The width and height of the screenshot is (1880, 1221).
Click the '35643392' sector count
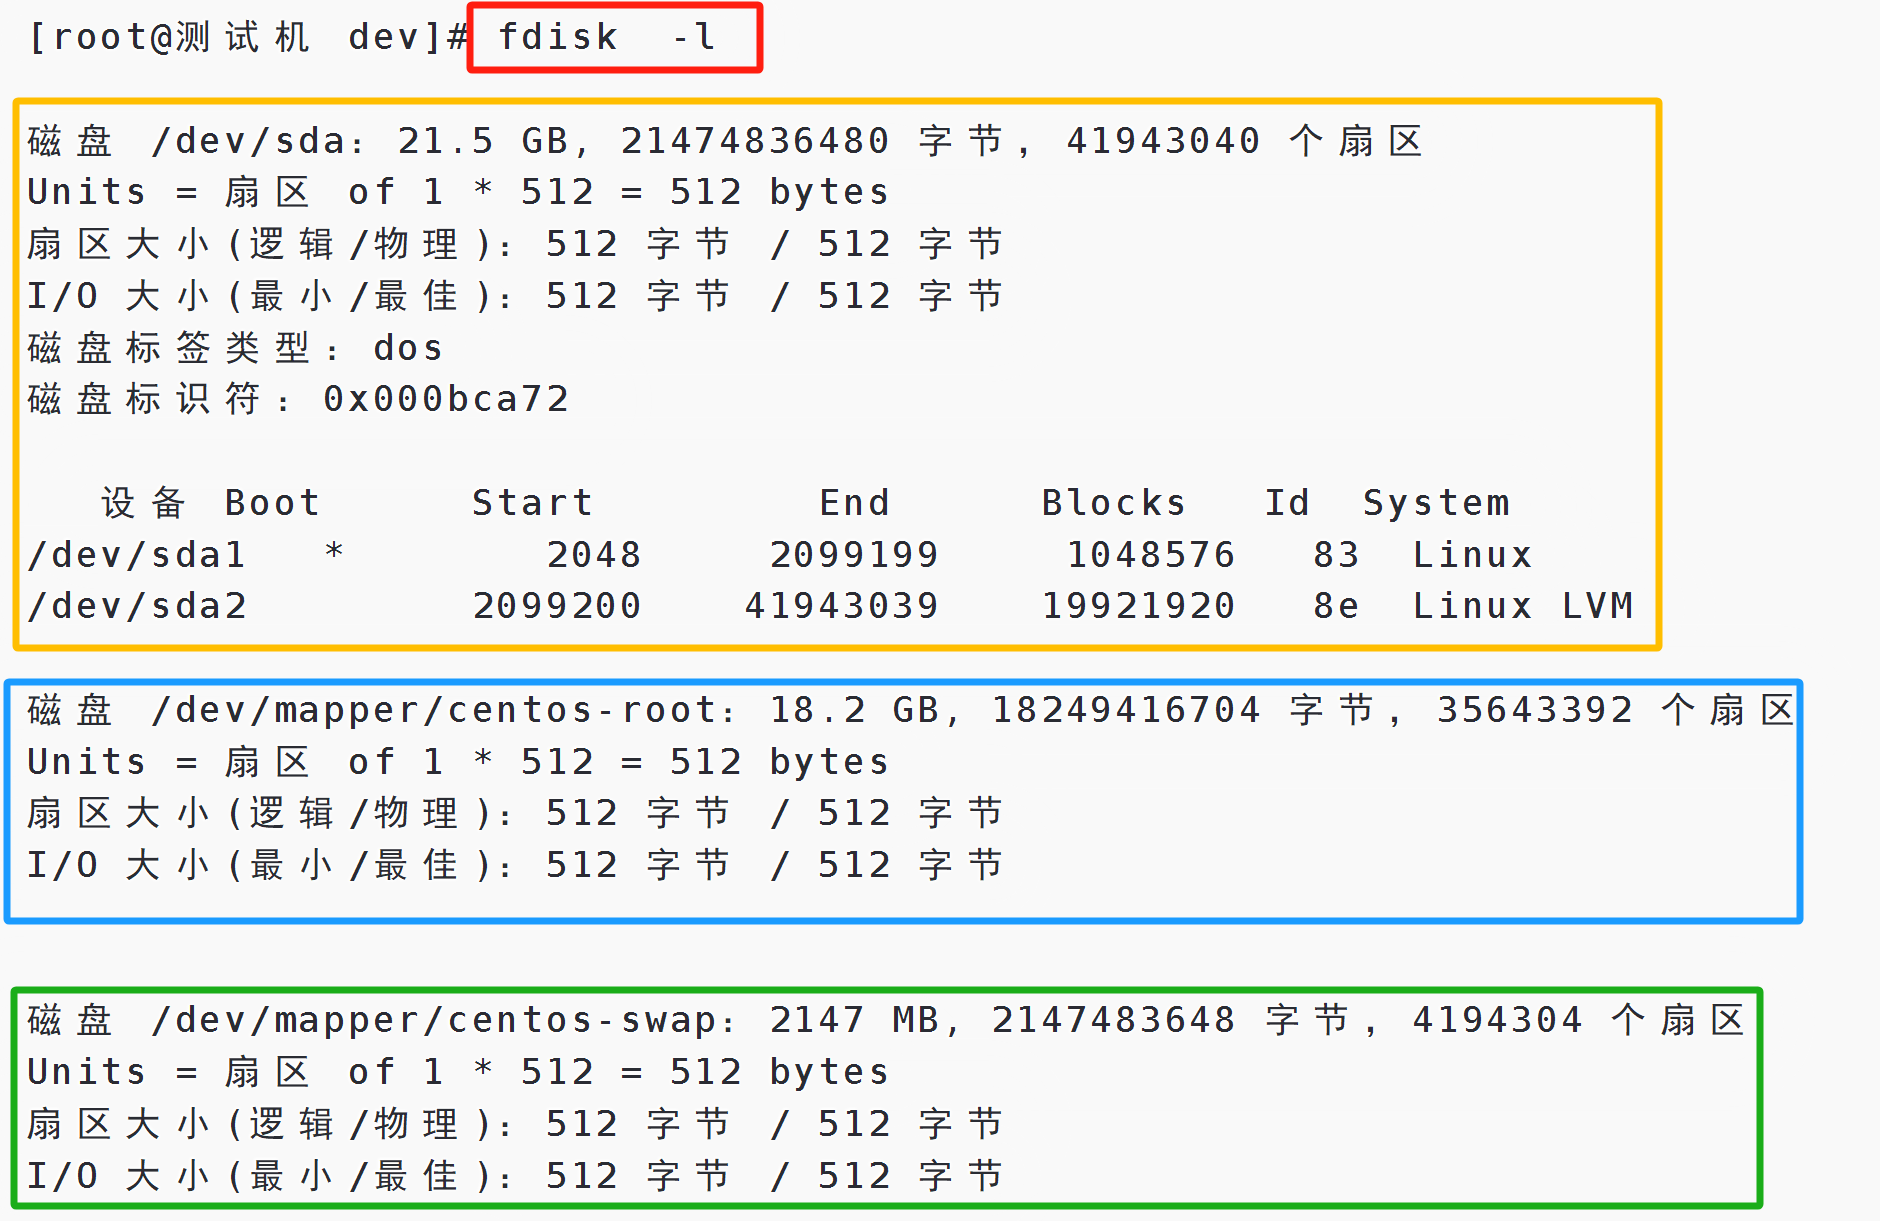[x=1534, y=711]
